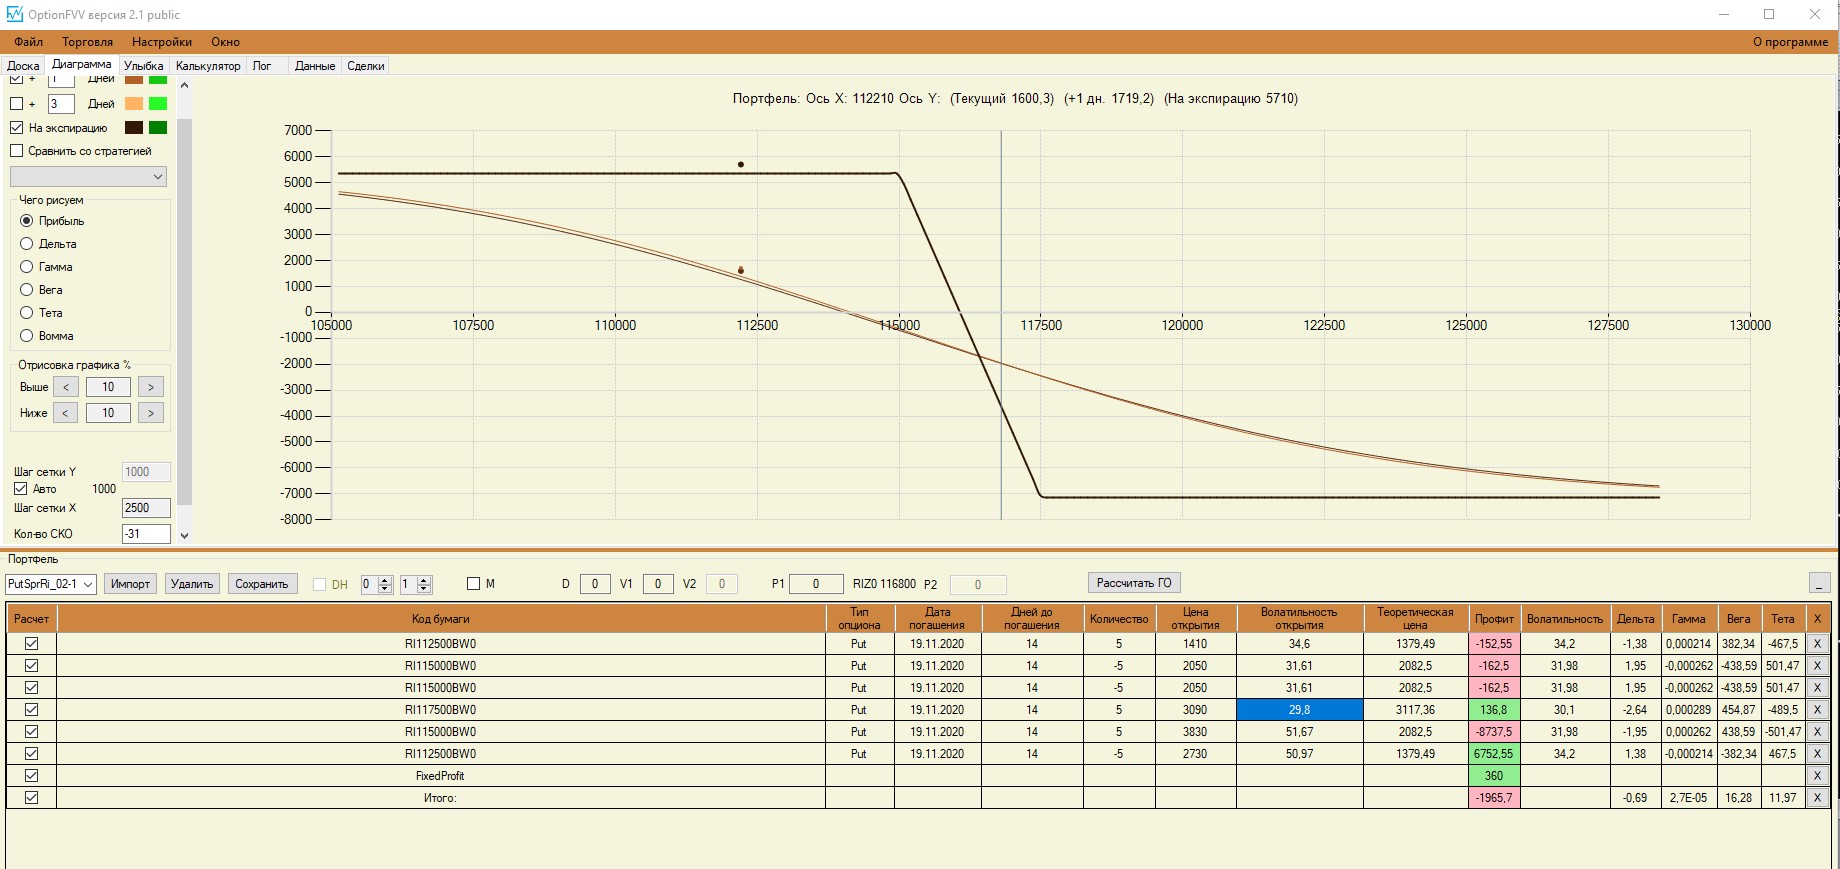Open the empty strategy comparison dropdown

click(88, 177)
